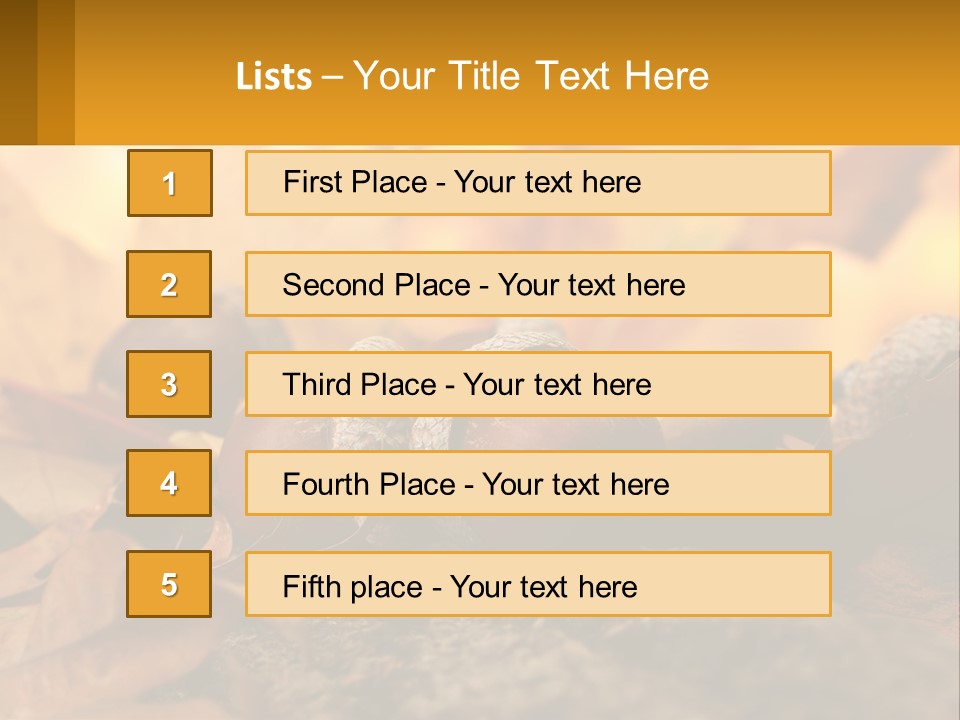Click the empty margin right of Fifth place box

[x=893, y=584]
